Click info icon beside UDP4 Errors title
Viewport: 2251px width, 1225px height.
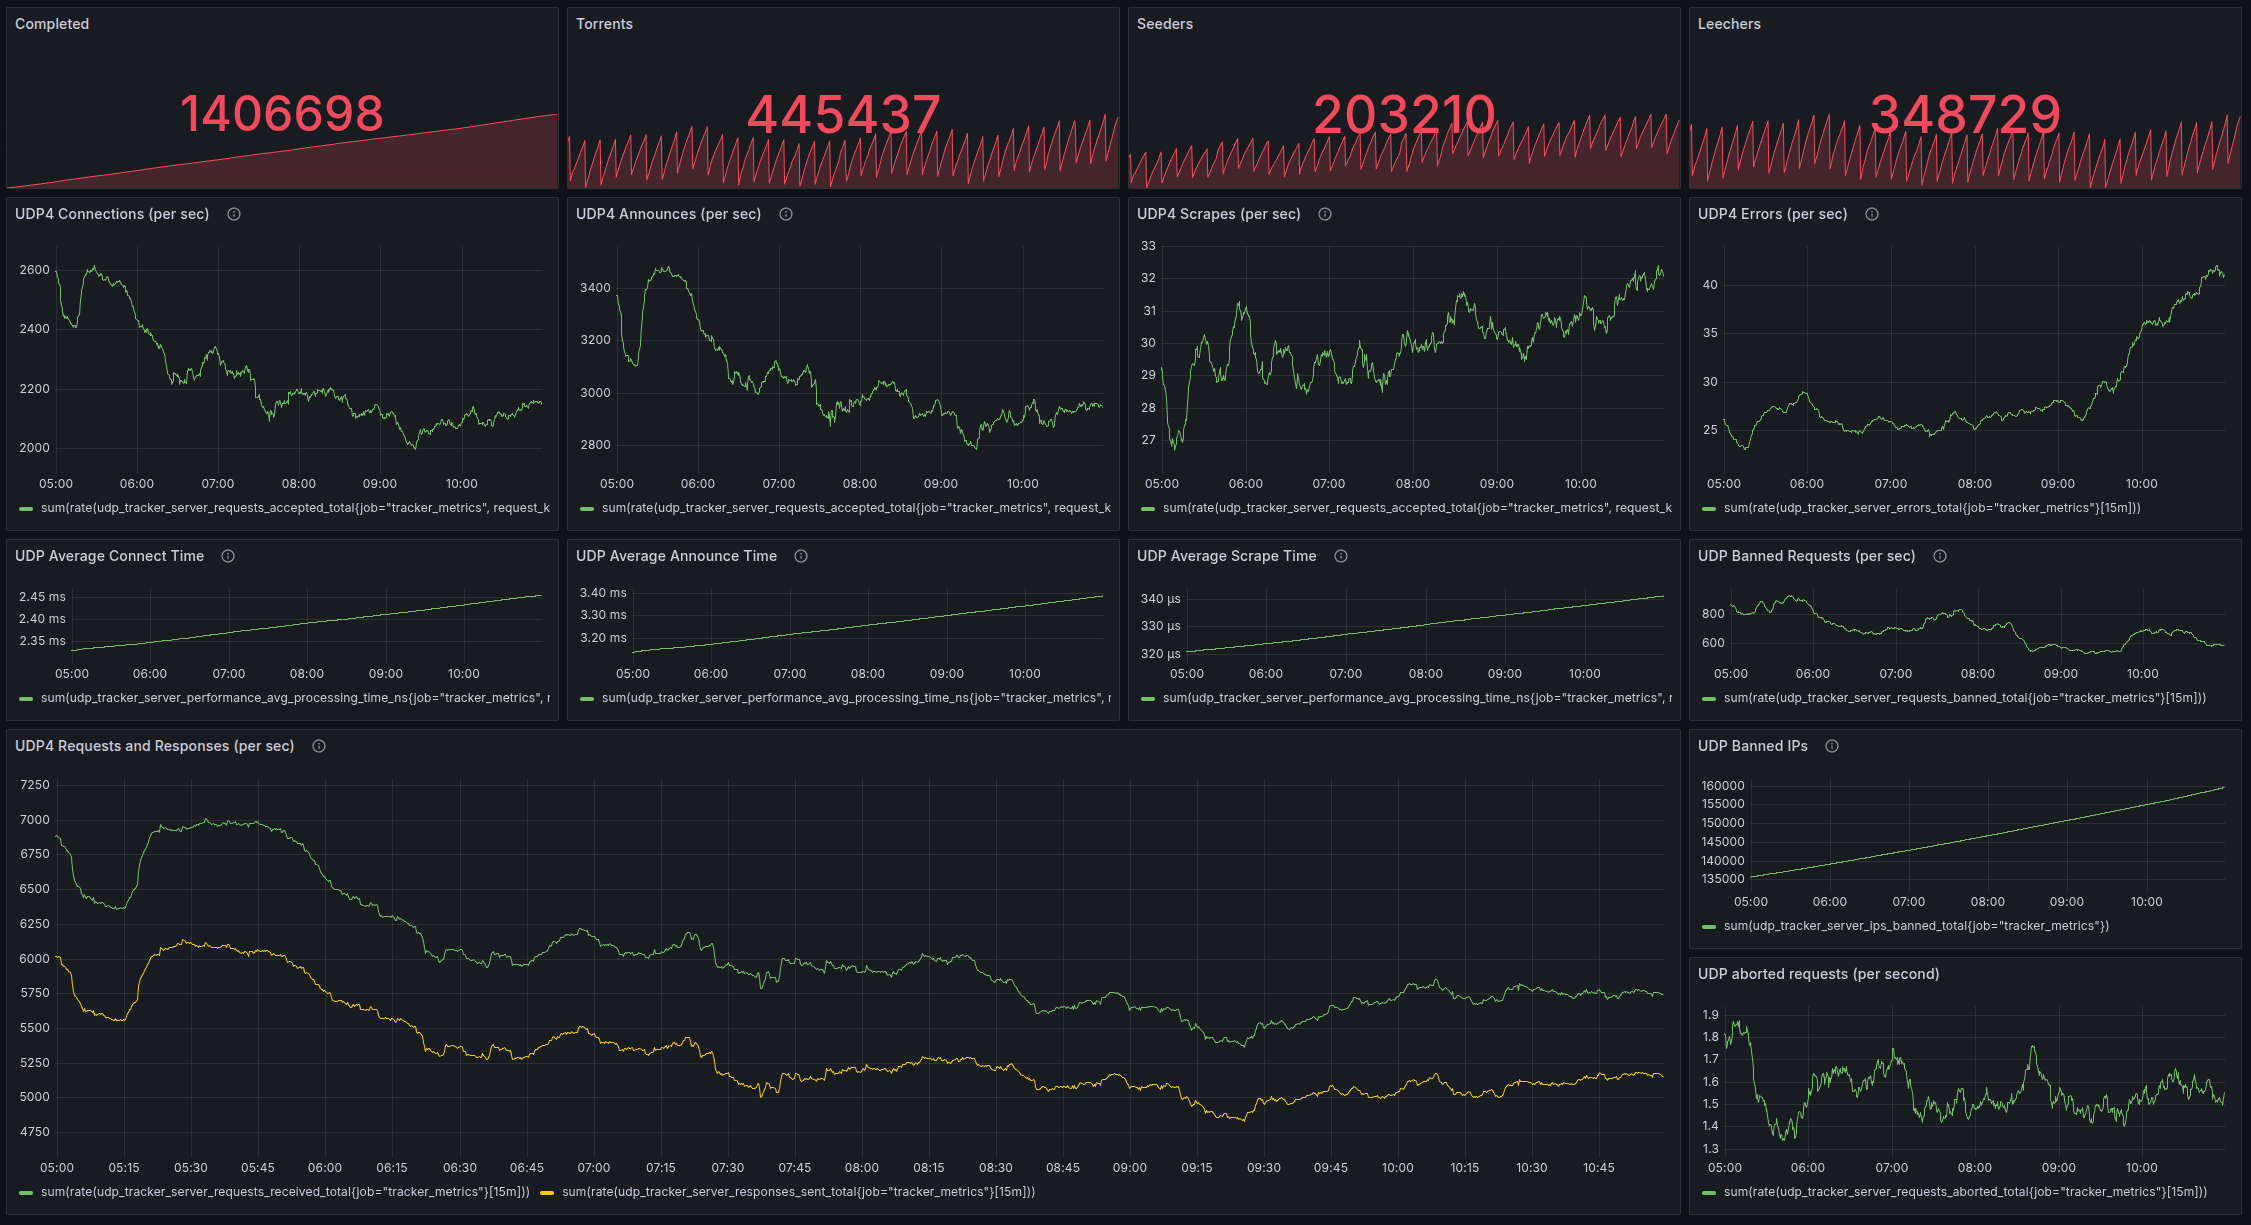(1872, 214)
